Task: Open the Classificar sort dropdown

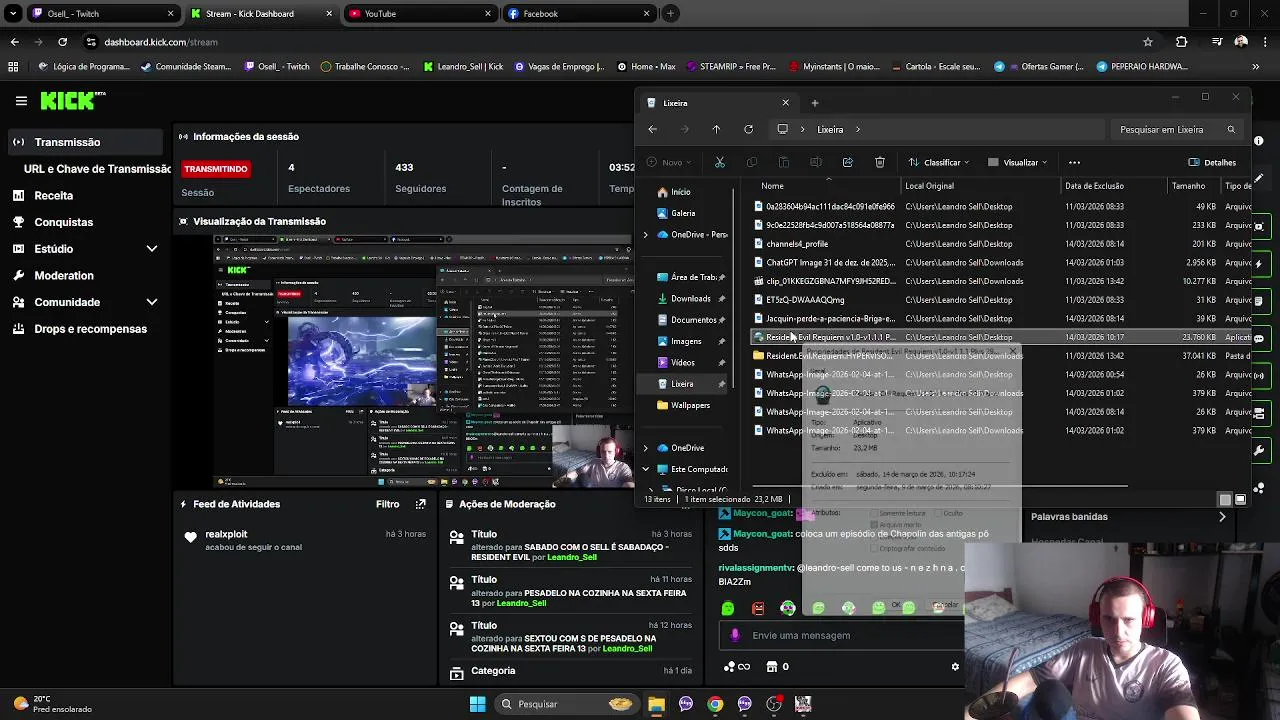Action: click(x=941, y=162)
